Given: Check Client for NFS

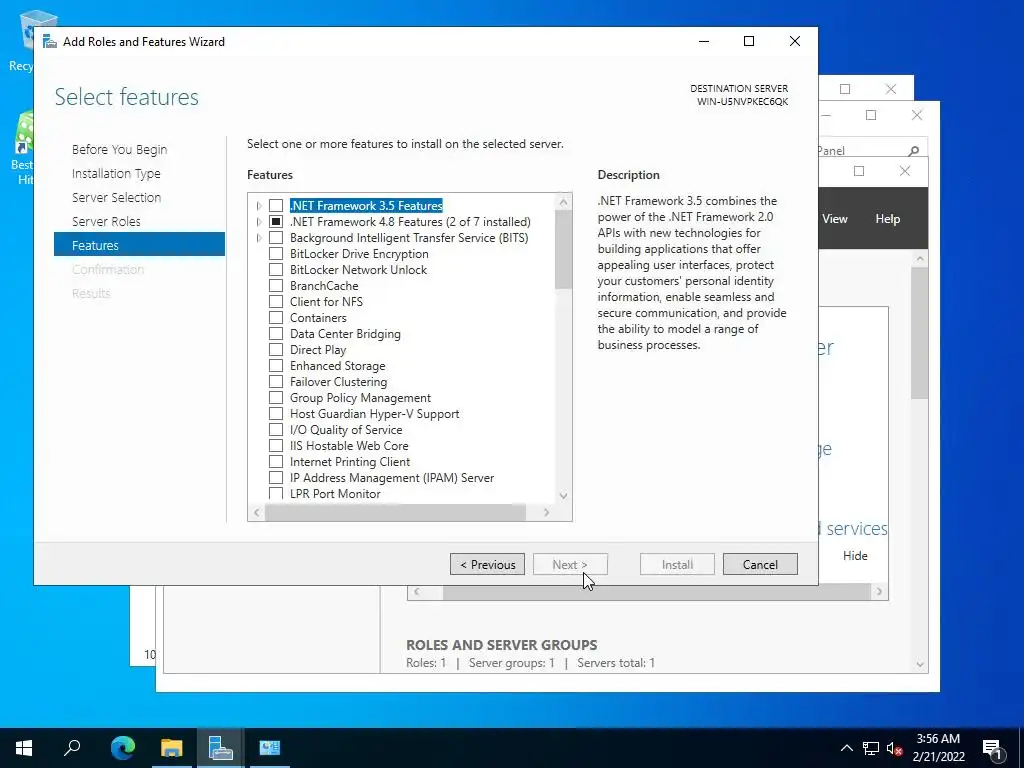Looking at the screenshot, I should click(x=276, y=302).
